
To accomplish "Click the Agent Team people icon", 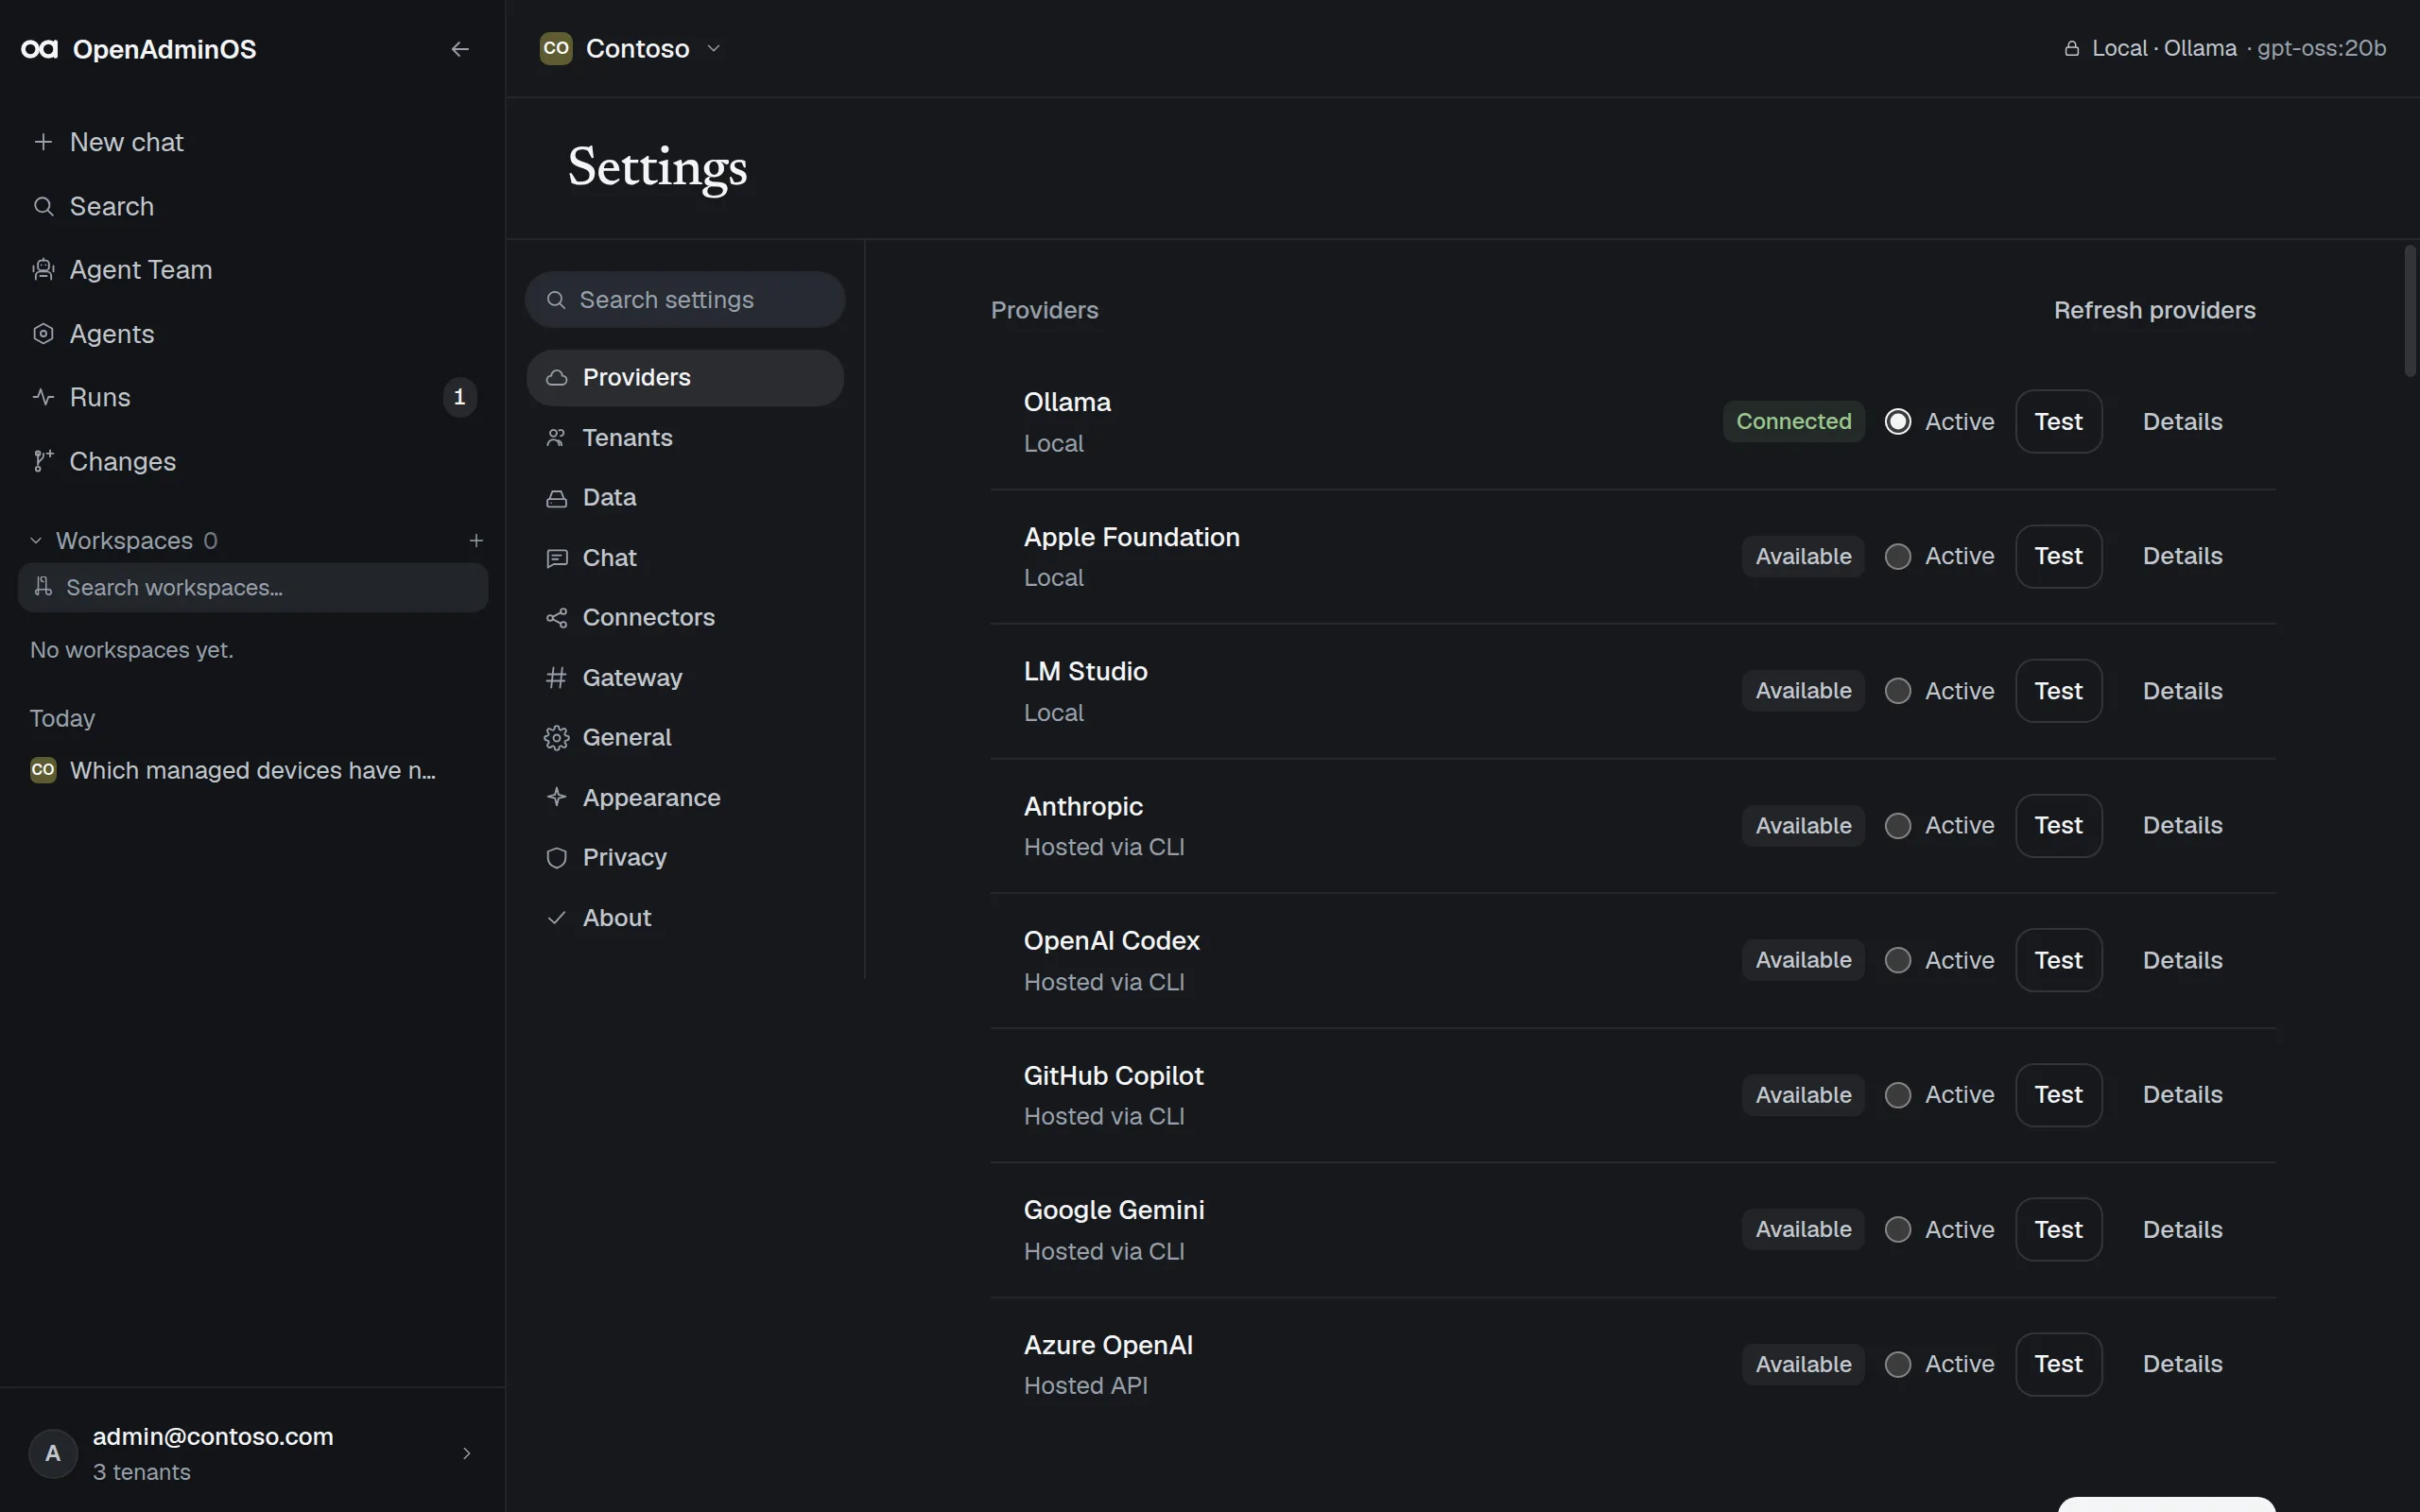I will pyautogui.click(x=43, y=270).
